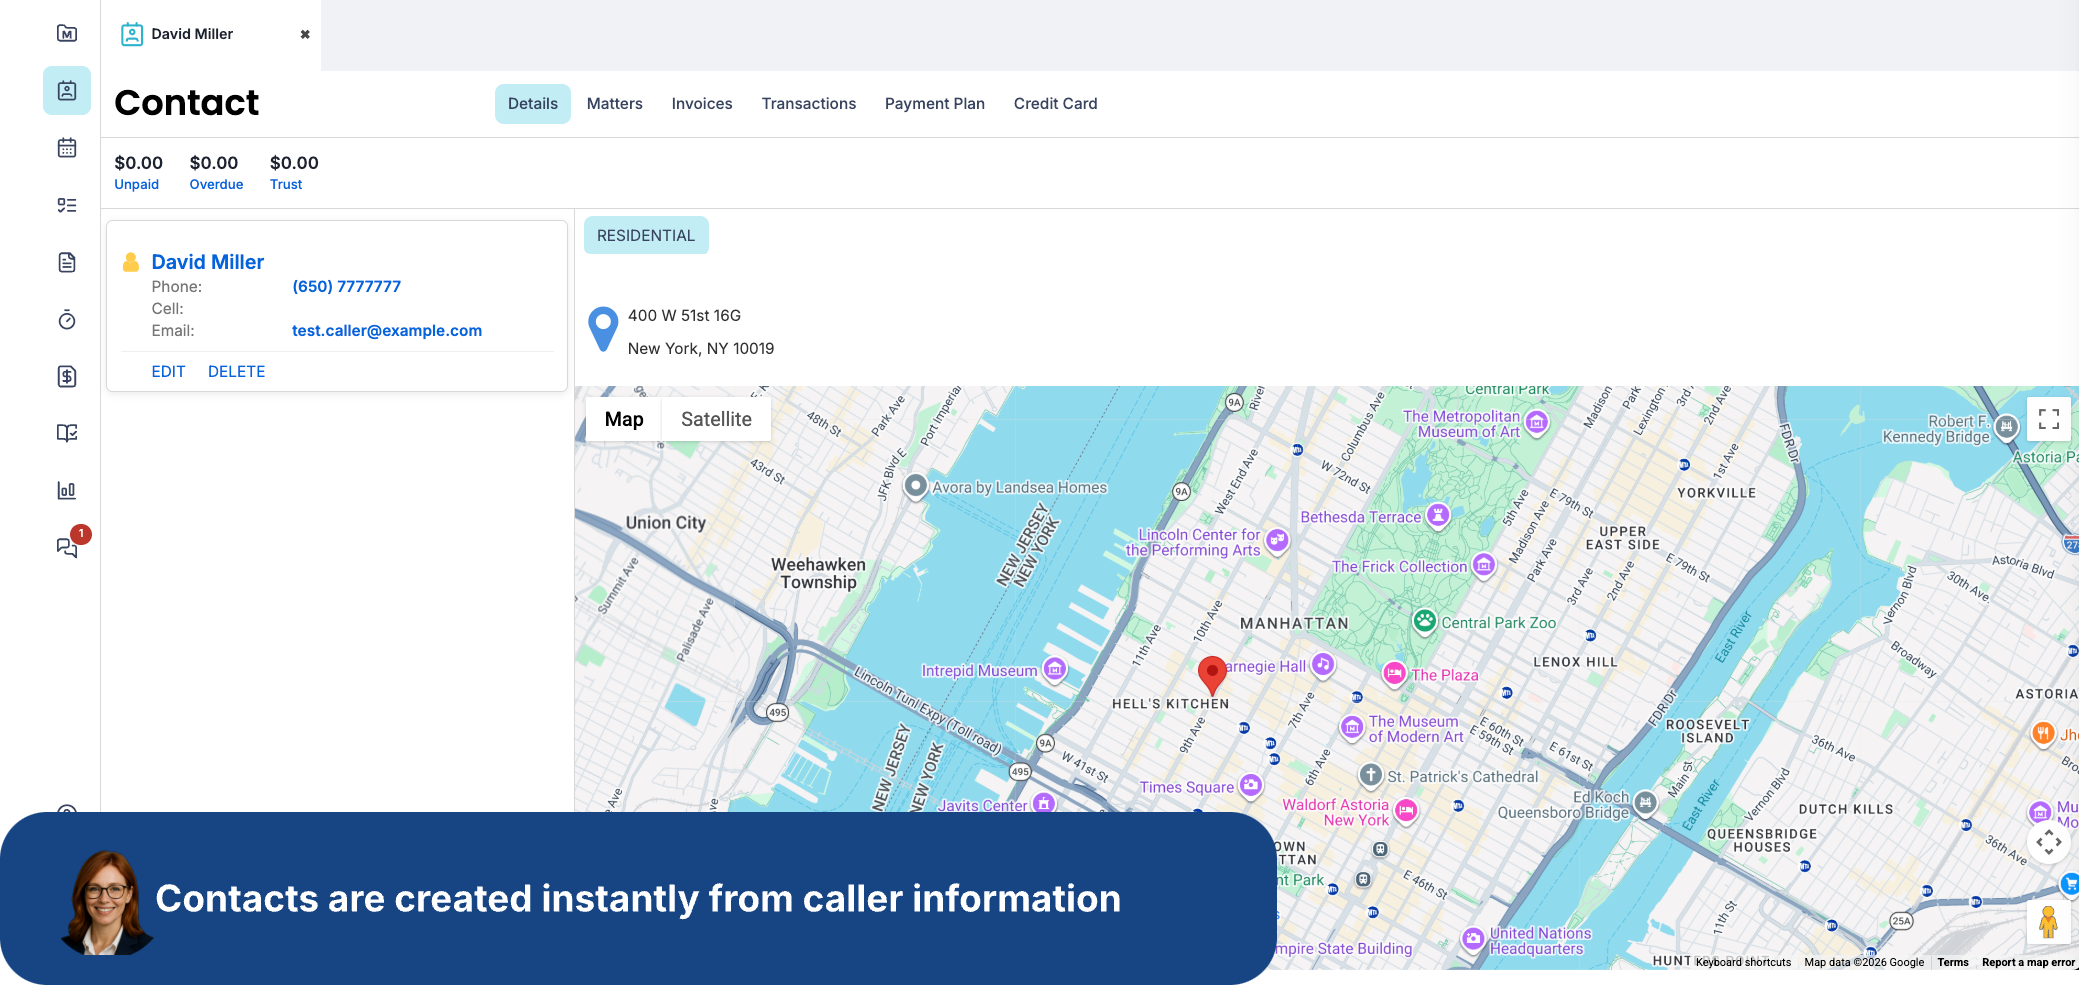2079x985 pixels.
Task: Switch to the Matters tab
Action: (614, 104)
